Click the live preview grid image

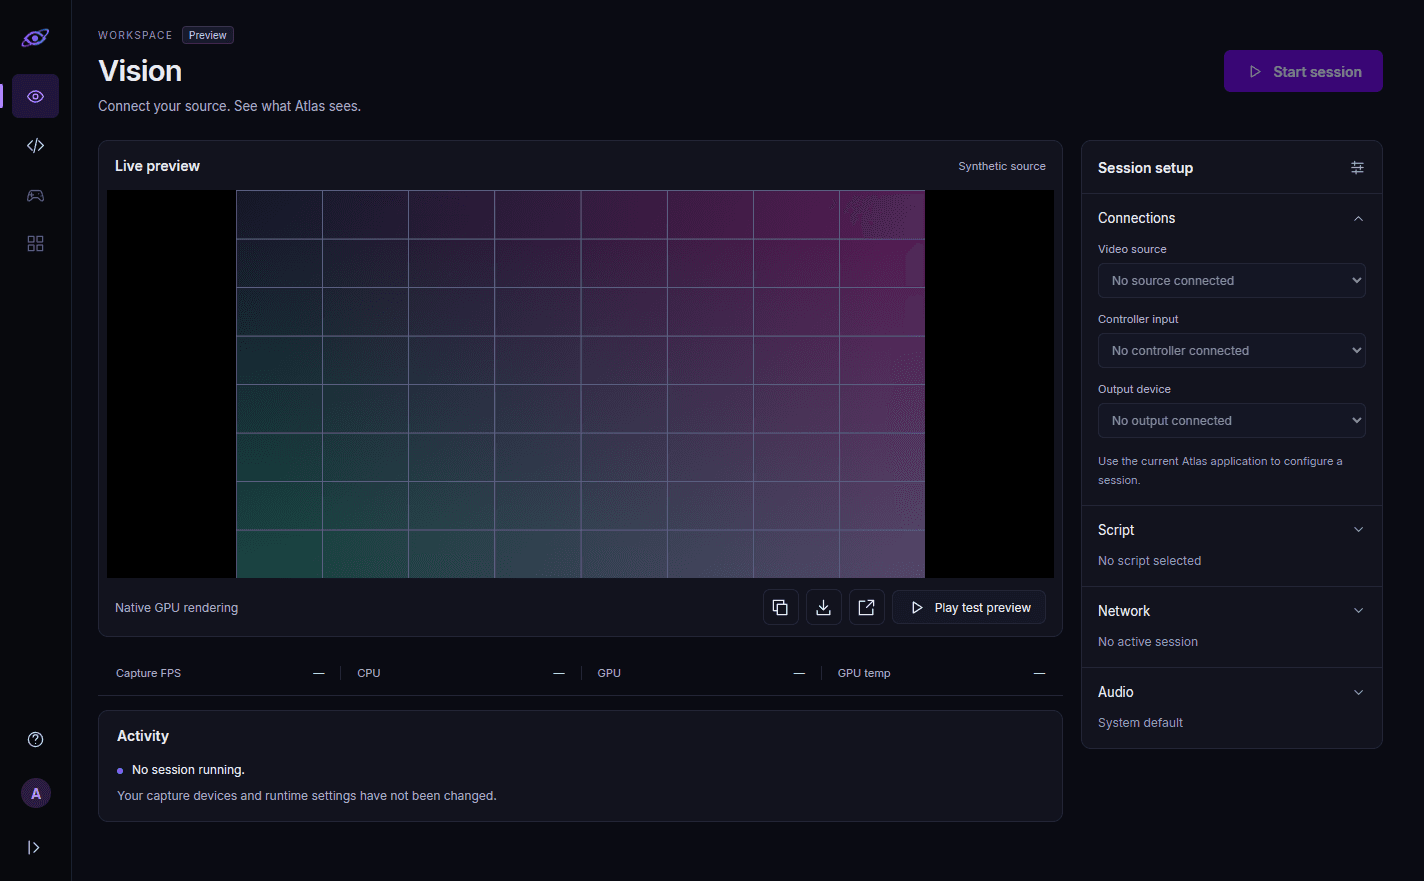point(580,384)
